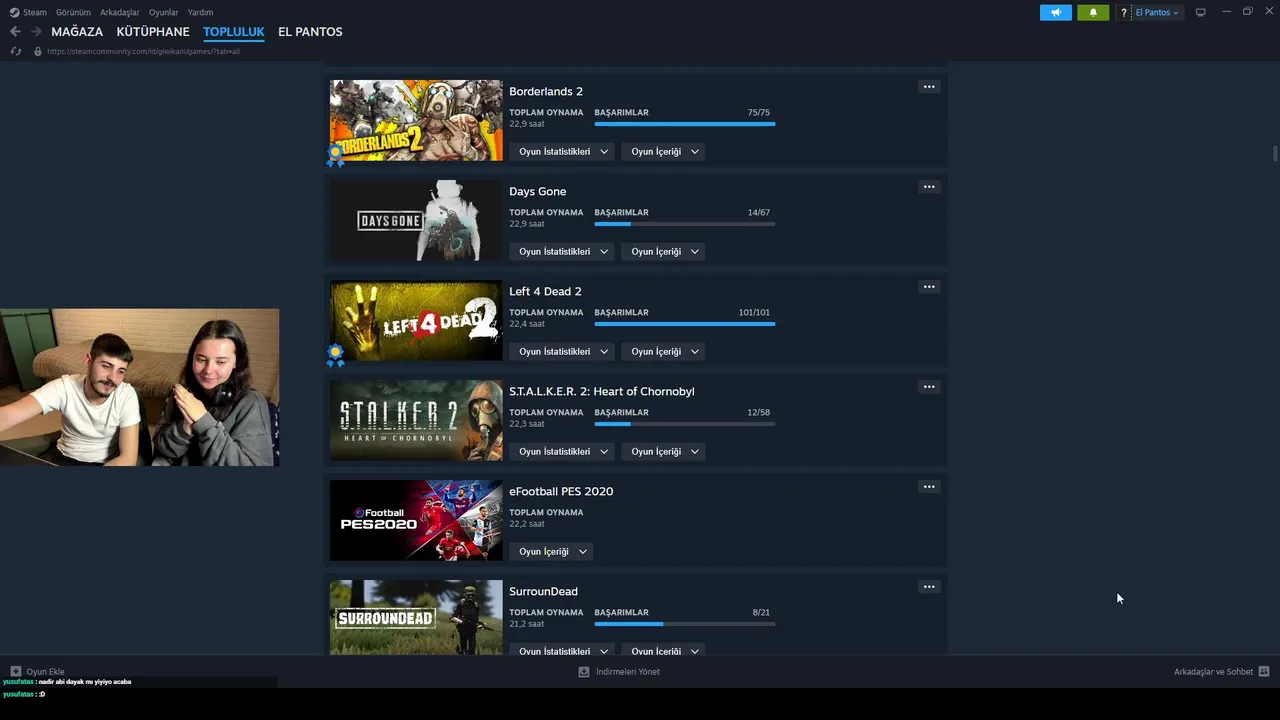The image size is (1280, 720).
Task: Open the green notifications bell
Action: coord(1093,12)
